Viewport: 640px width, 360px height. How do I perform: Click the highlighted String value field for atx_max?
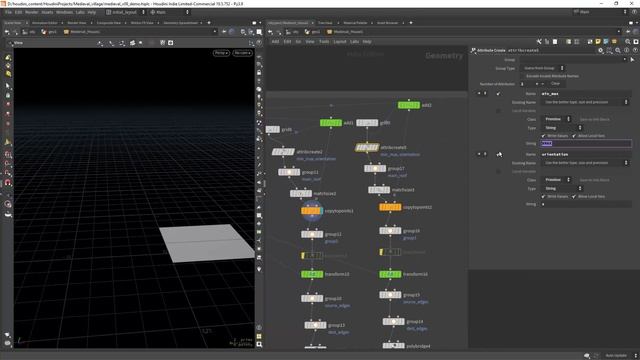pos(586,143)
